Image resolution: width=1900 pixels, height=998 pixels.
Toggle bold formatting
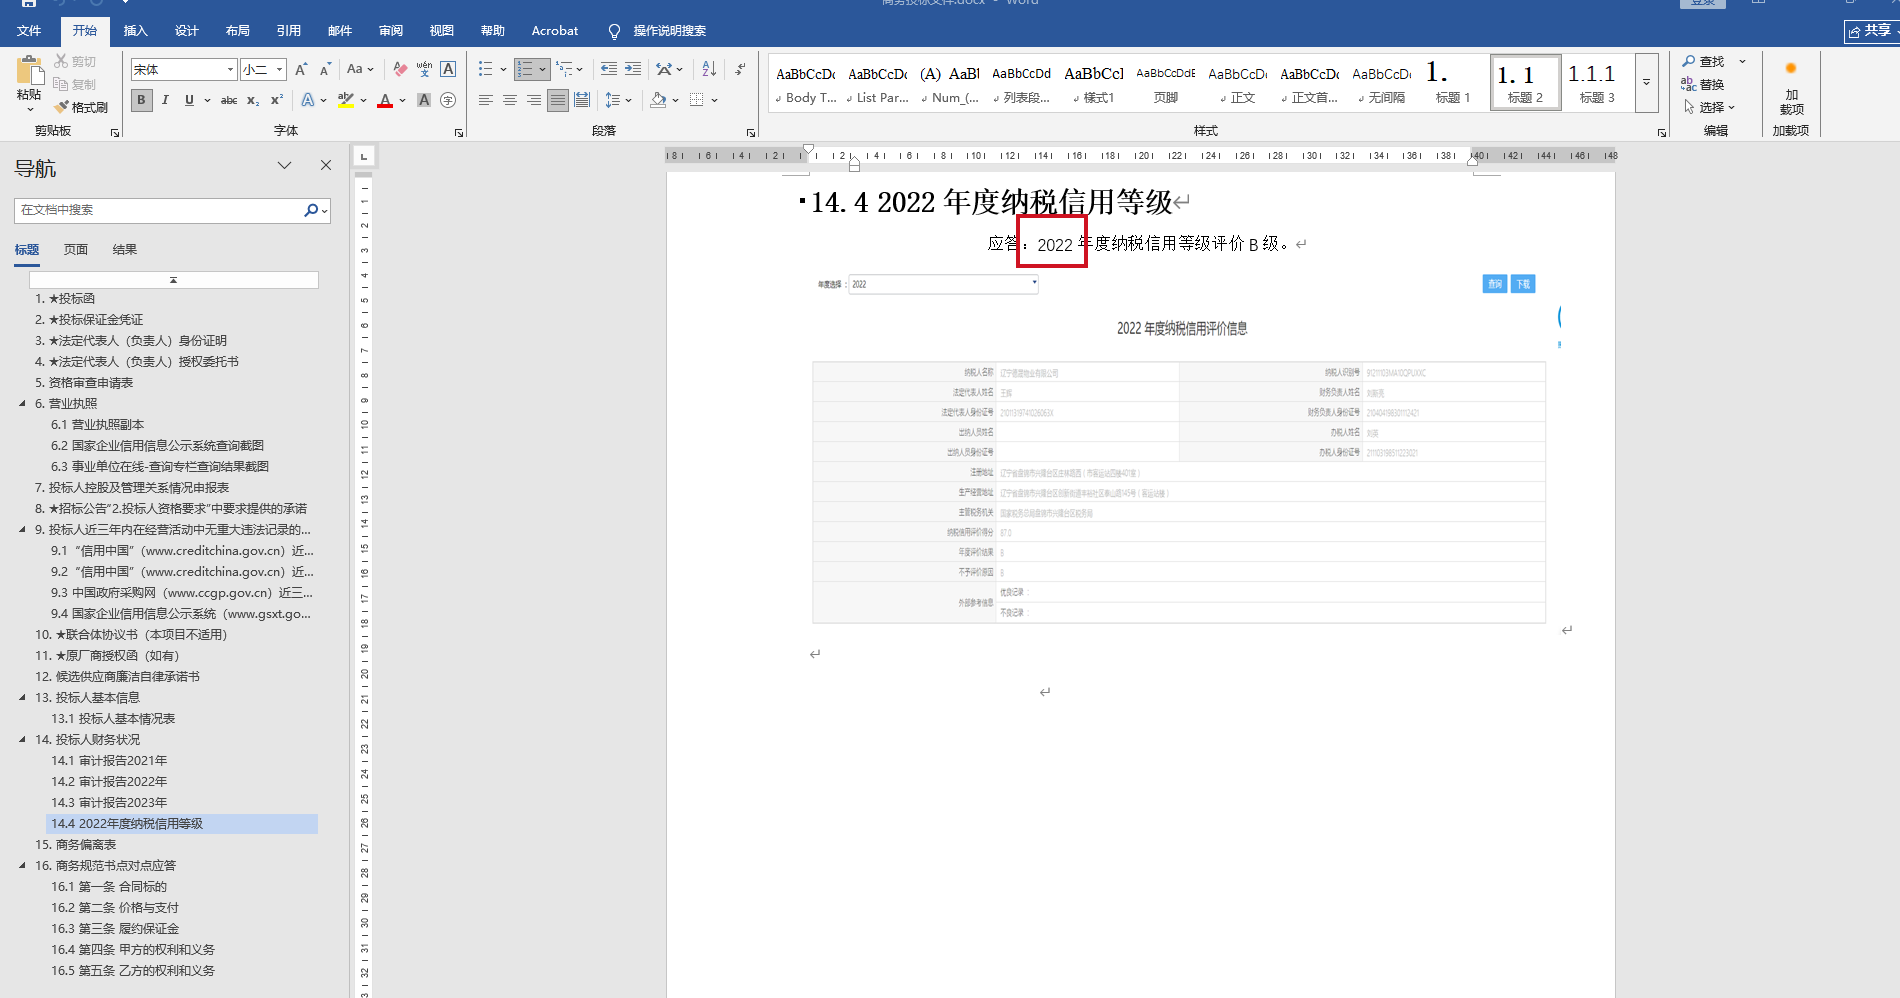(x=141, y=100)
